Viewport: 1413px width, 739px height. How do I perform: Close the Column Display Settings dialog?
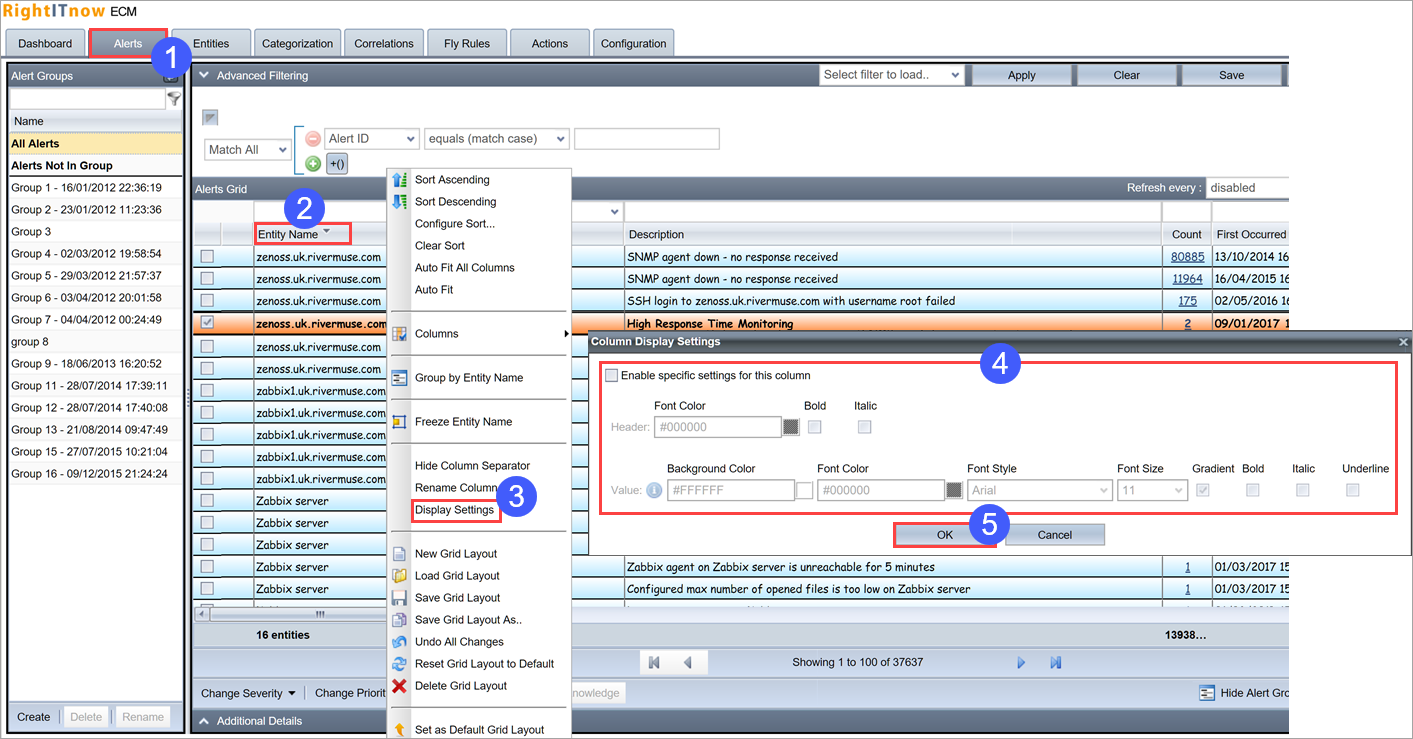click(1403, 342)
